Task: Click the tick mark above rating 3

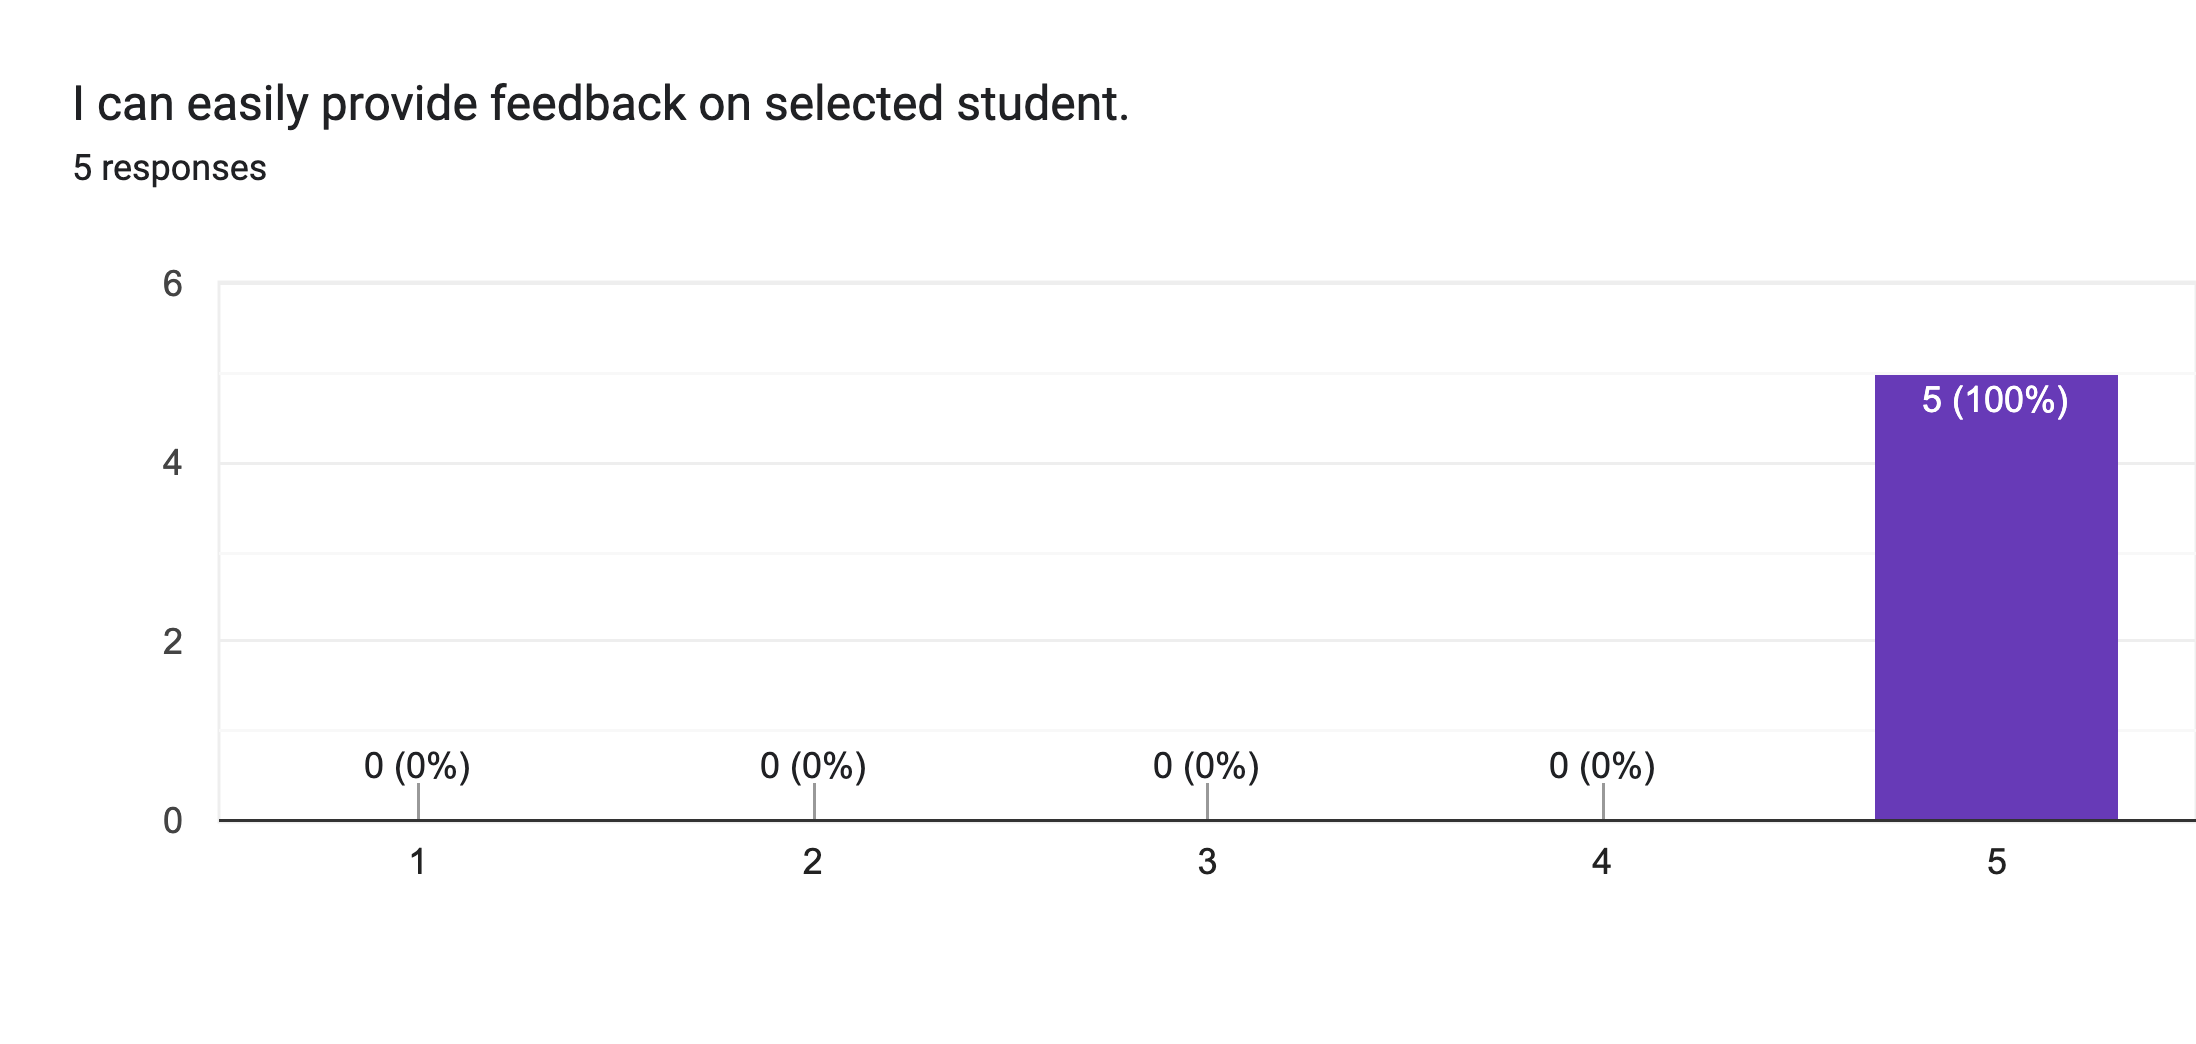Action: click(1207, 802)
